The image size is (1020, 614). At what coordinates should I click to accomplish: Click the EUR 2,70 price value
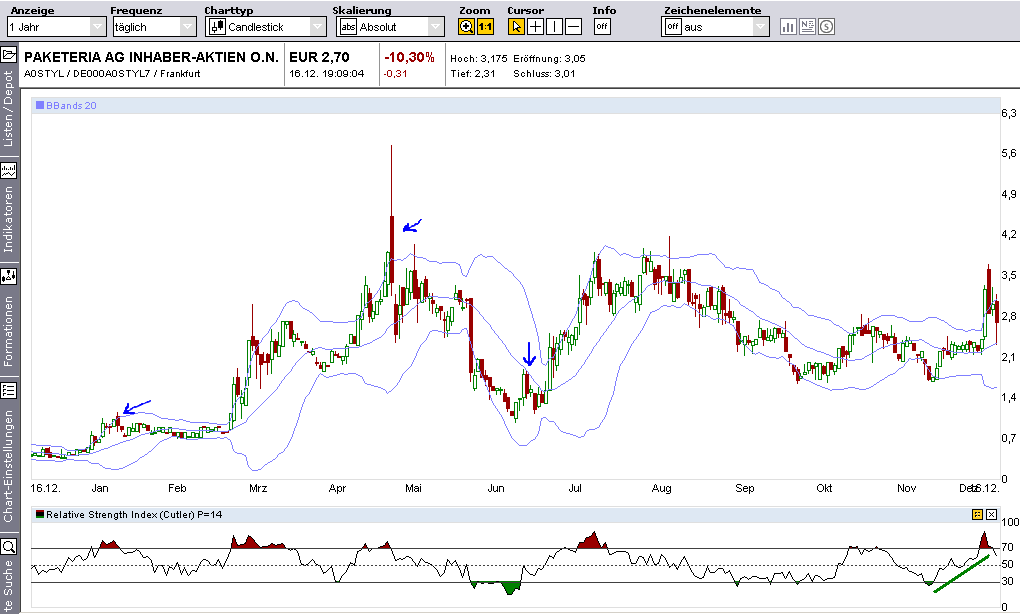coord(319,57)
